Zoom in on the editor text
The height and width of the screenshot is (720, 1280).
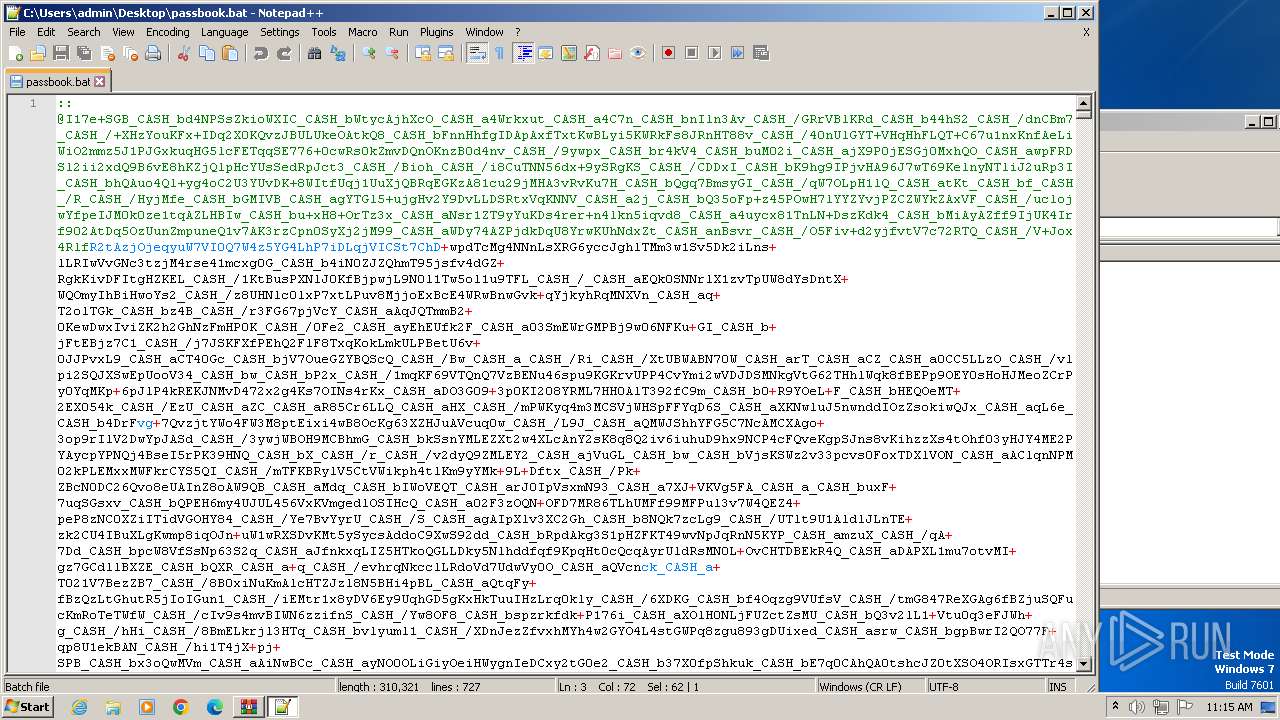click(369, 53)
